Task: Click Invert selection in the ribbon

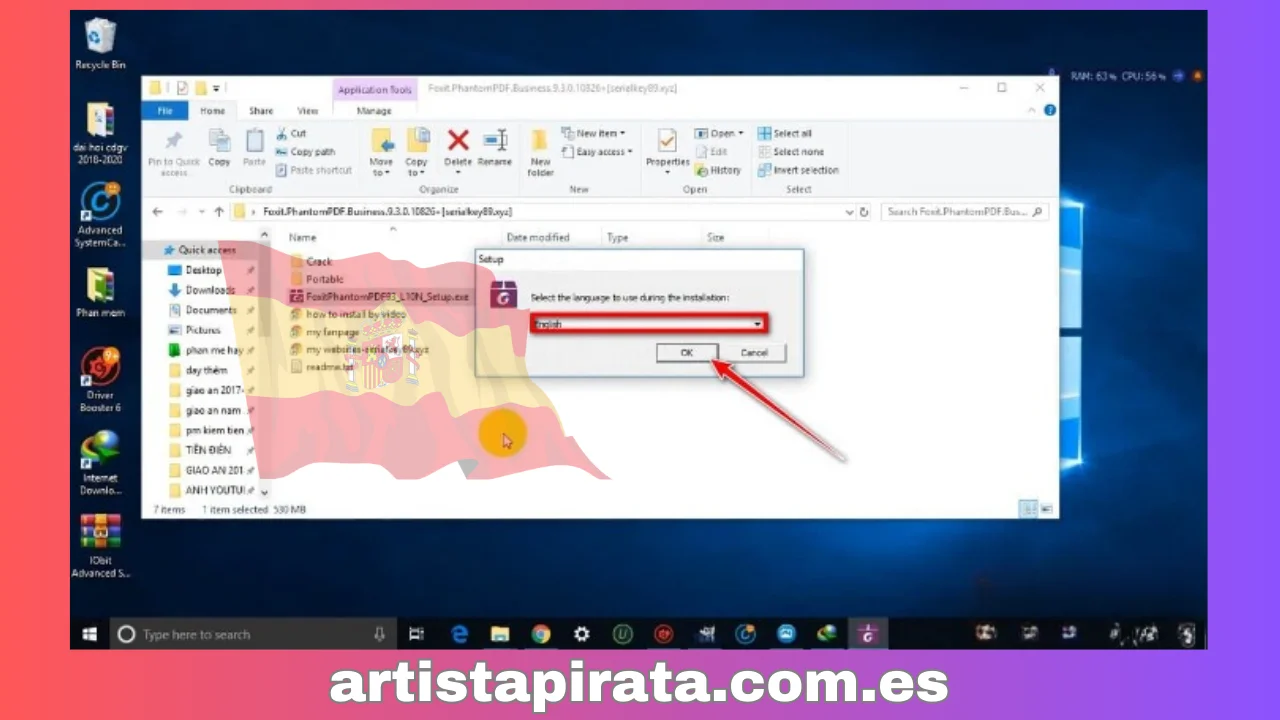Action: coord(798,170)
